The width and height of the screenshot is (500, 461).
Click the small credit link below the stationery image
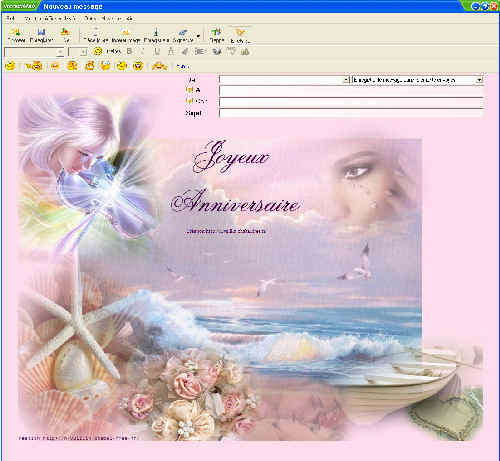pyautogui.click(x=78, y=438)
